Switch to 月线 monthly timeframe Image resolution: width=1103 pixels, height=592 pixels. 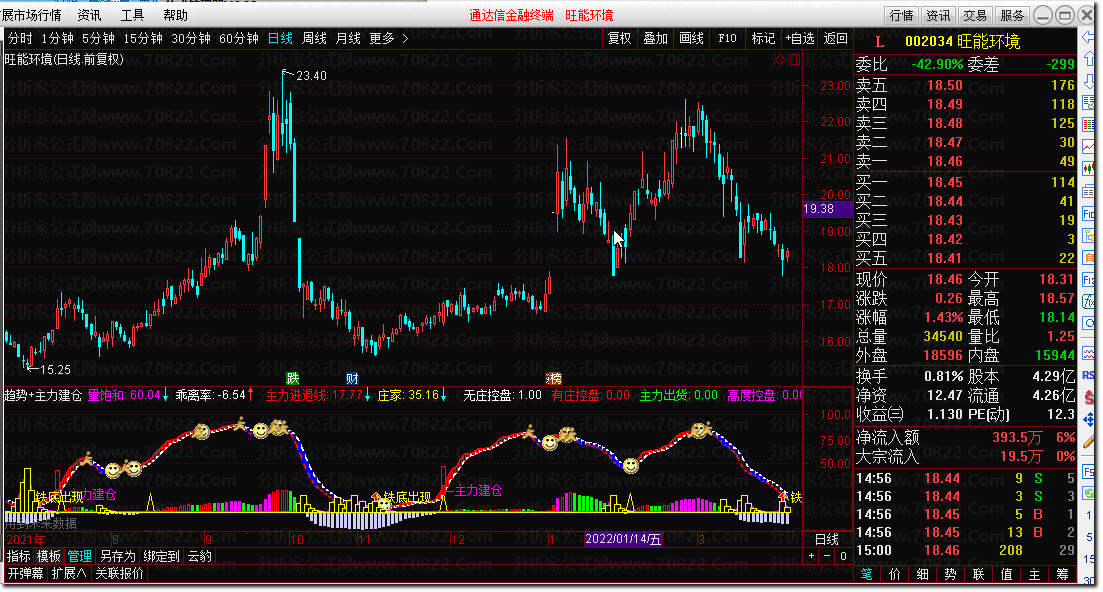click(x=348, y=39)
